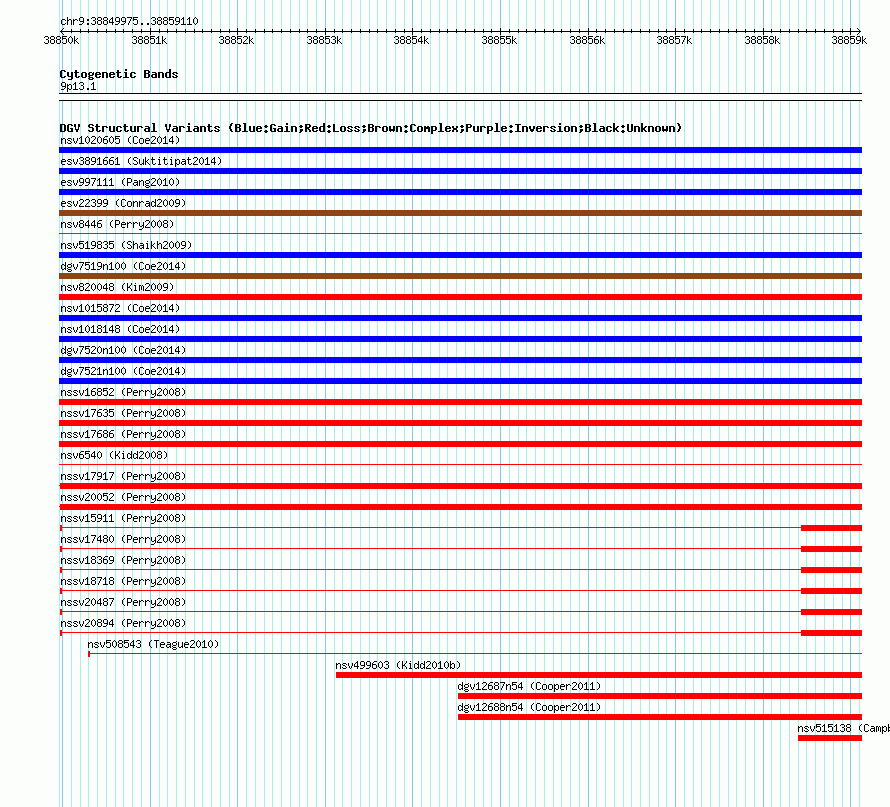
Task: Select the esv3891661 (Suktitipat2014) label
Action: [141, 161]
